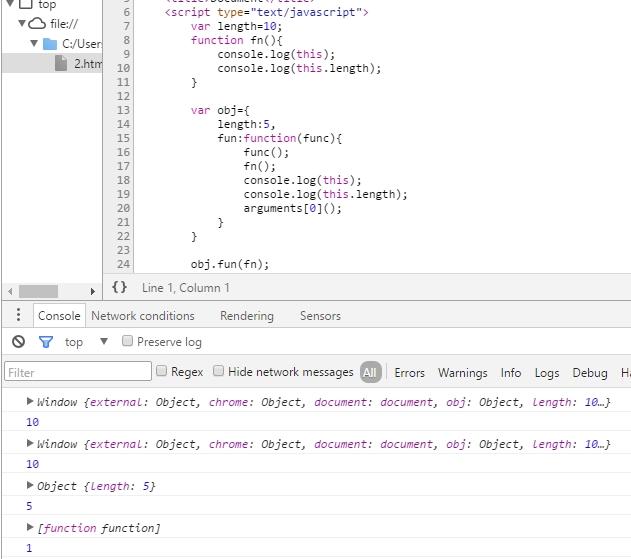Click the 'var obj={' code line
Image resolution: width=631 pixels, height=559 pixels.
[x=220, y=110]
